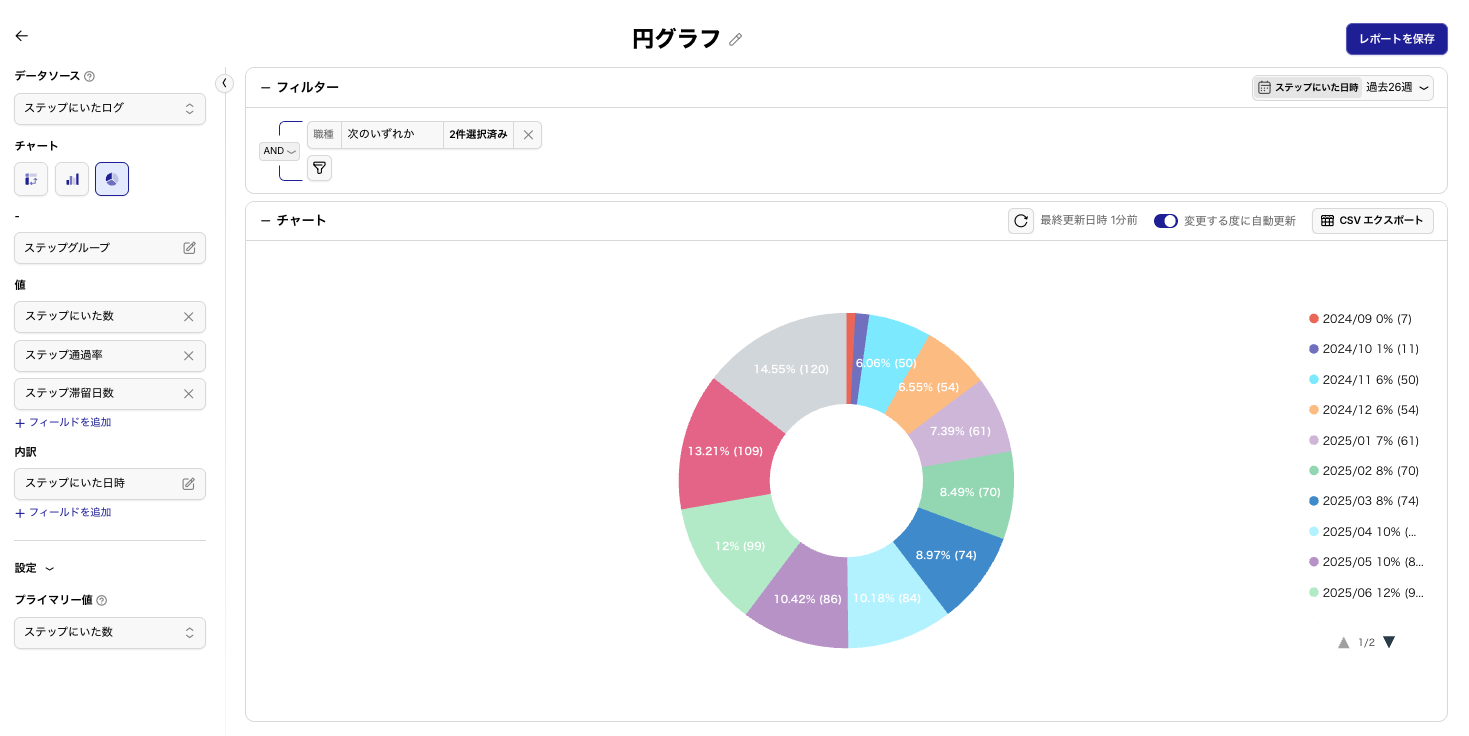Click the 13.21% (109) pie slice
Image resolution: width=1469 pixels, height=736 pixels.
pyautogui.click(x=724, y=450)
